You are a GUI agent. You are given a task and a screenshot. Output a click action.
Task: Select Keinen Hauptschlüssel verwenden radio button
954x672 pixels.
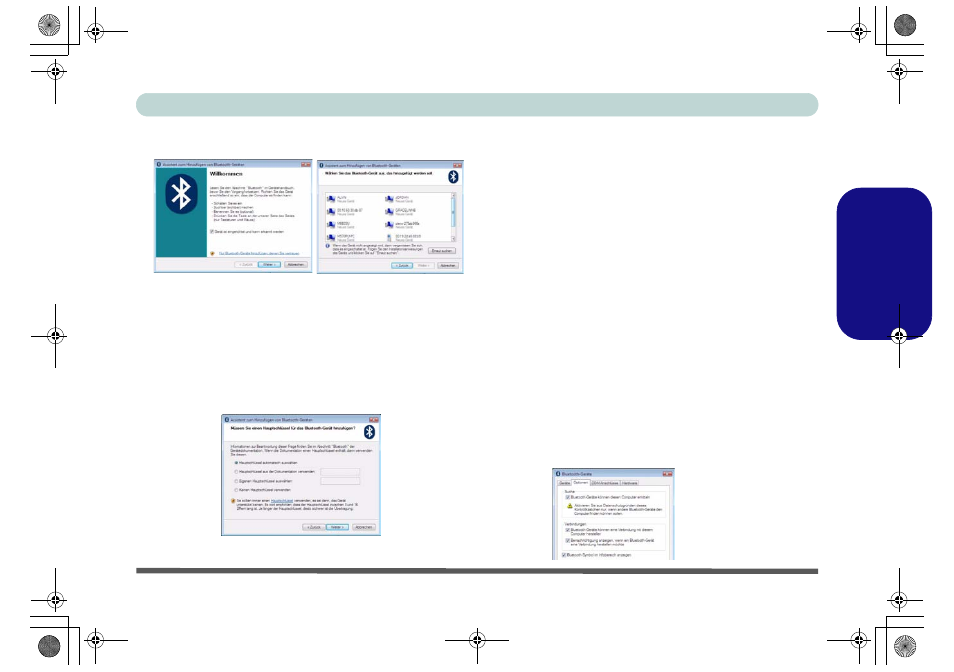point(236,490)
